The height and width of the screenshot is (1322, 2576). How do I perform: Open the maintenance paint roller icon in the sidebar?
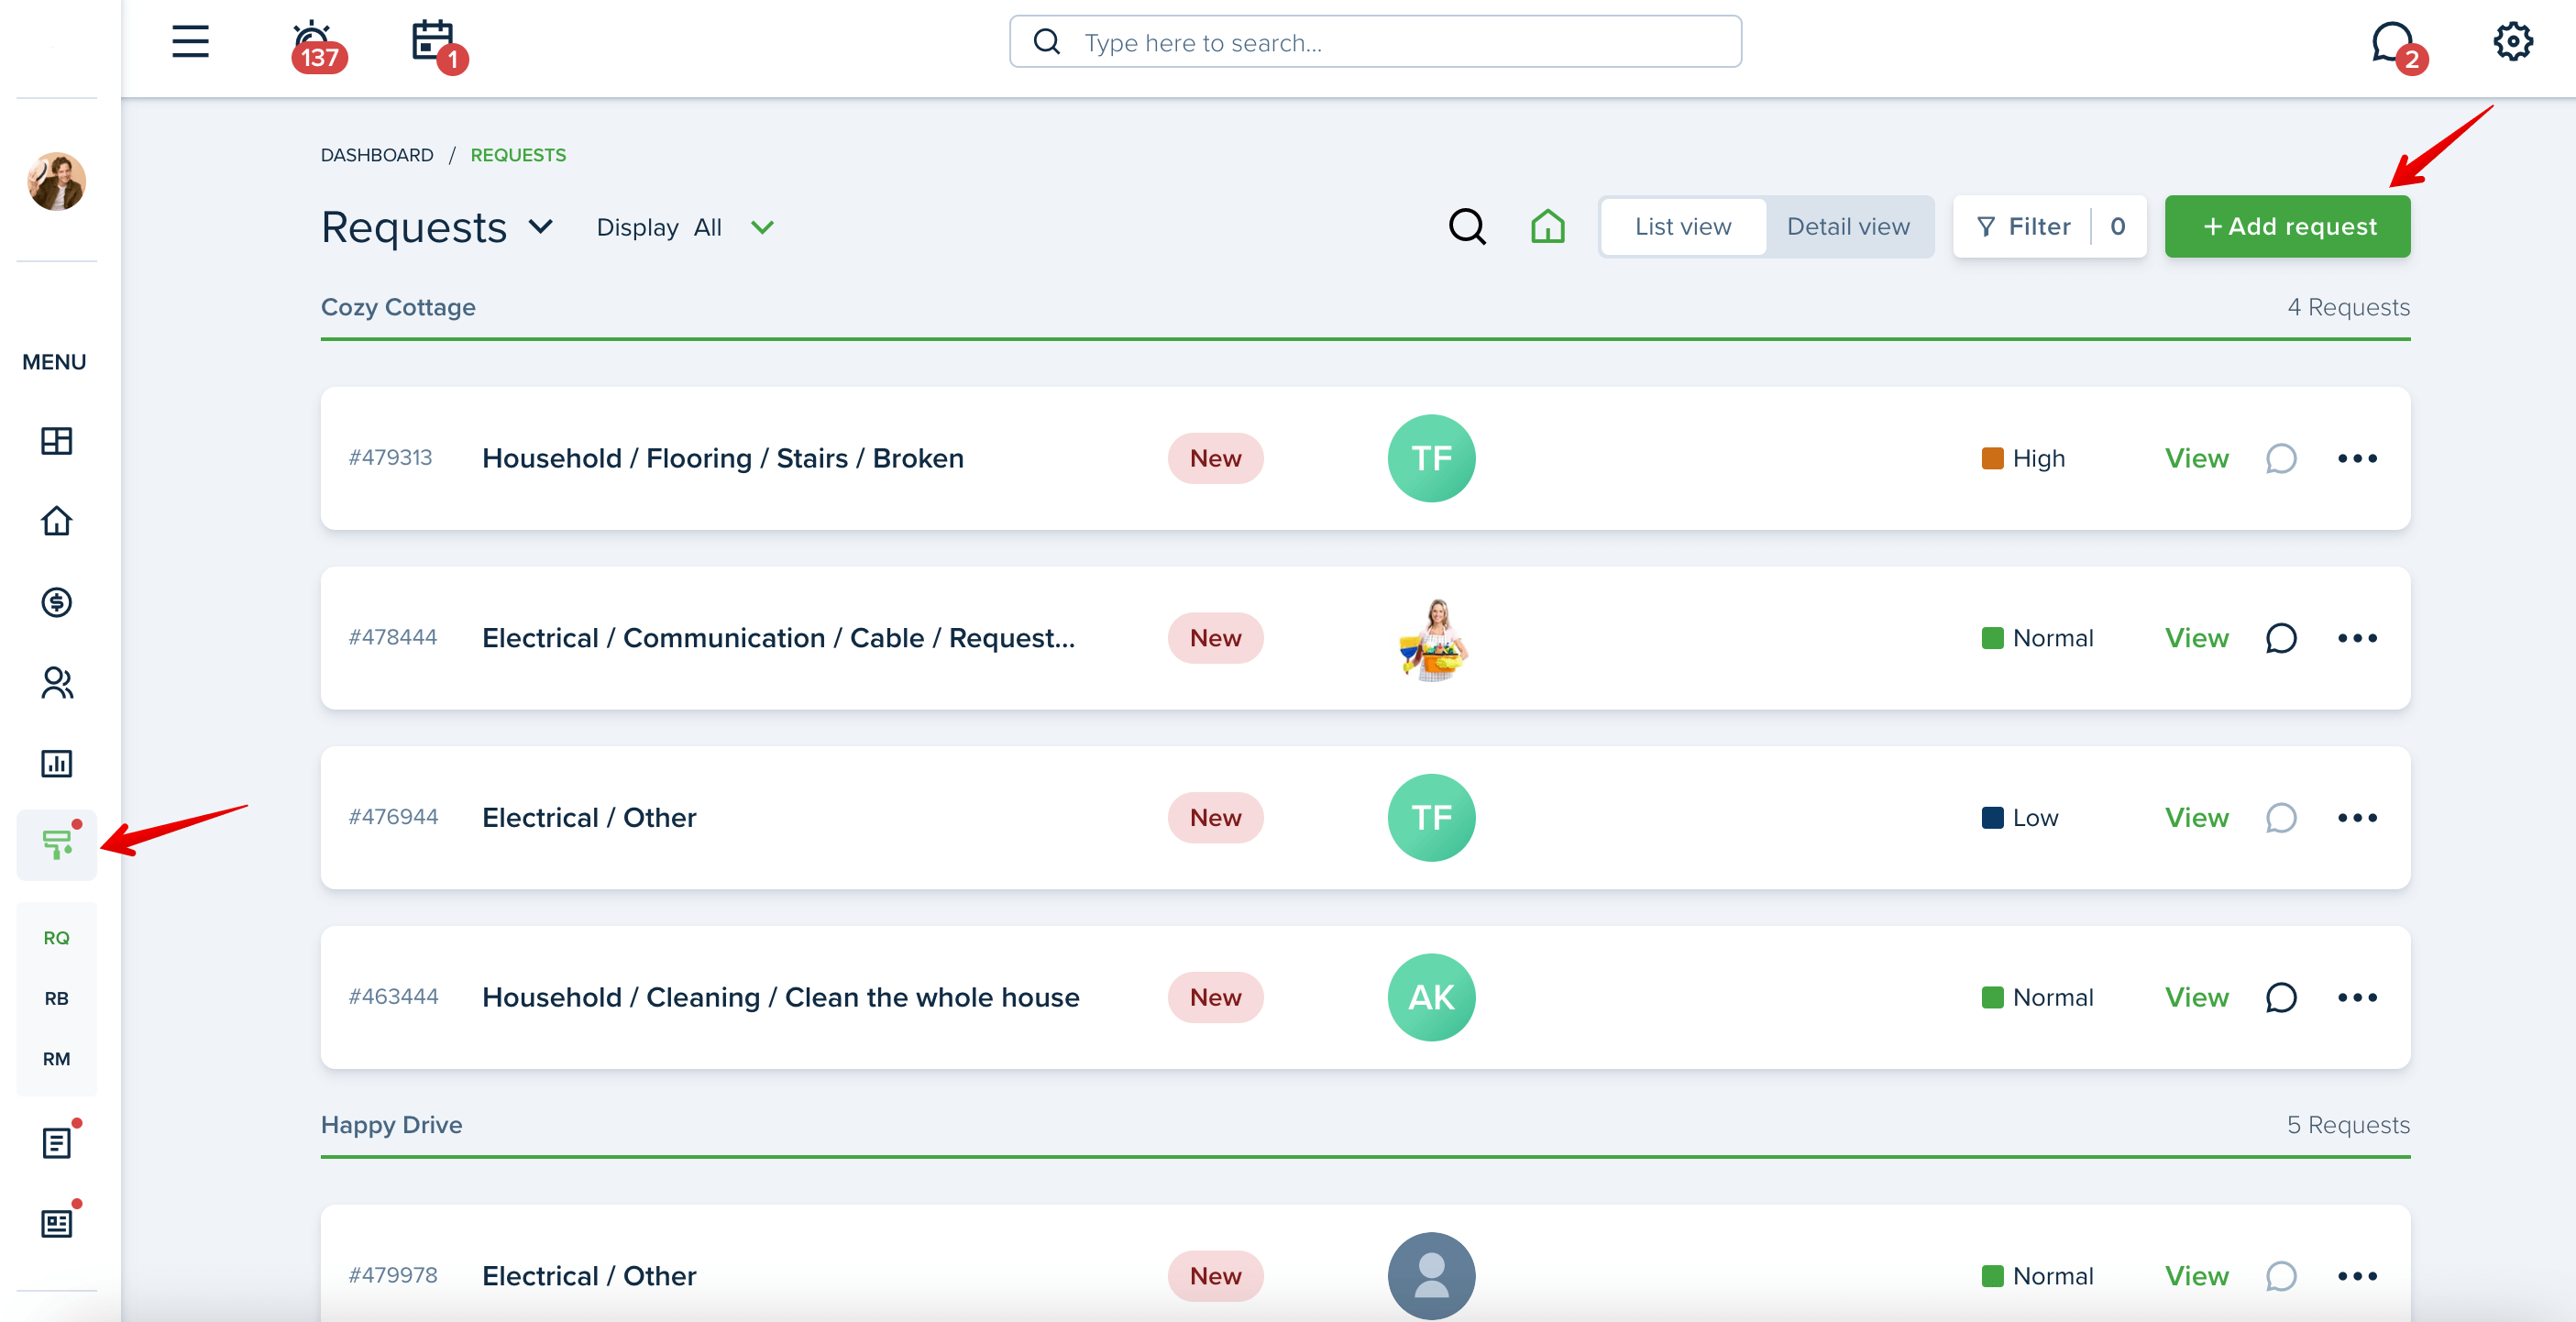[x=57, y=844]
